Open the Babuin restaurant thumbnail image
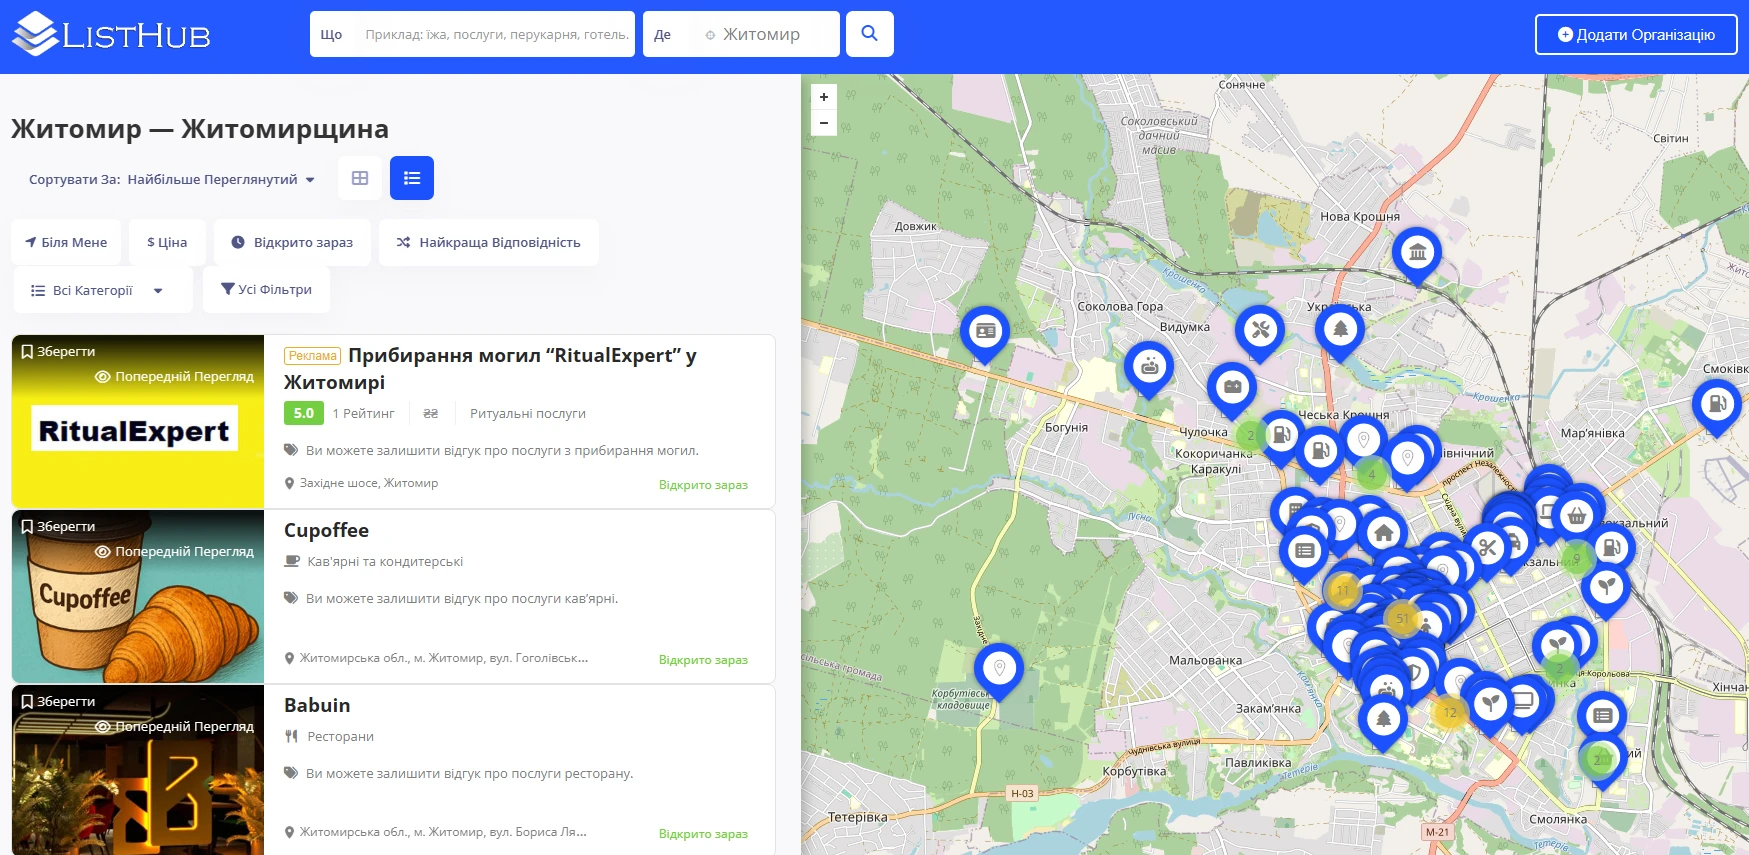Screen dimensions: 1749x855 pos(138,770)
